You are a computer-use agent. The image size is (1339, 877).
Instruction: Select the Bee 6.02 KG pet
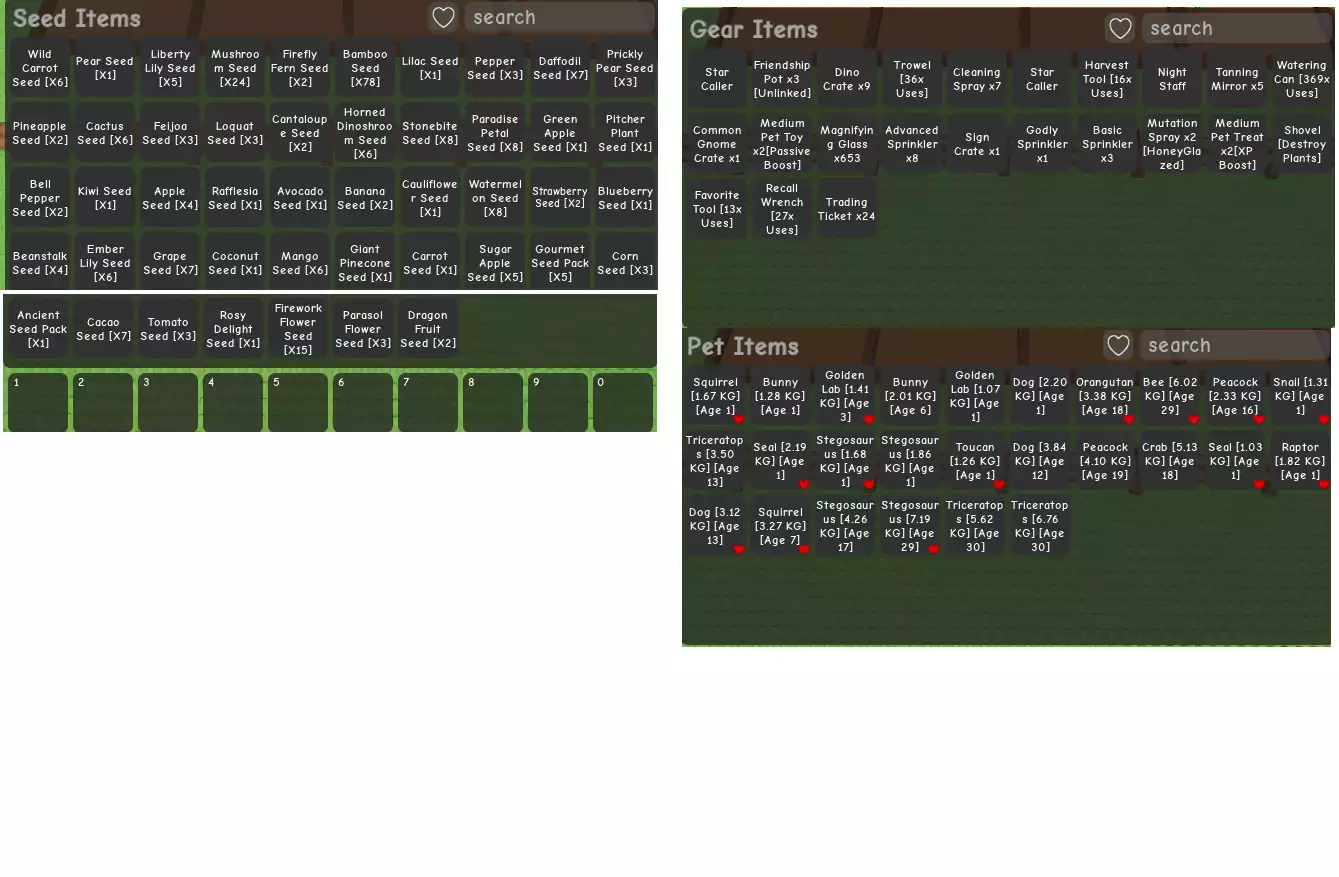[x=1170, y=396]
